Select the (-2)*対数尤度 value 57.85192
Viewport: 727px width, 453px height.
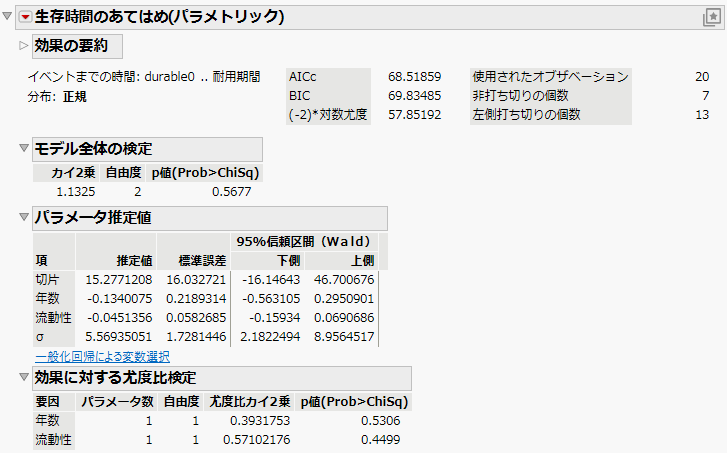click(x=415, y=115)
